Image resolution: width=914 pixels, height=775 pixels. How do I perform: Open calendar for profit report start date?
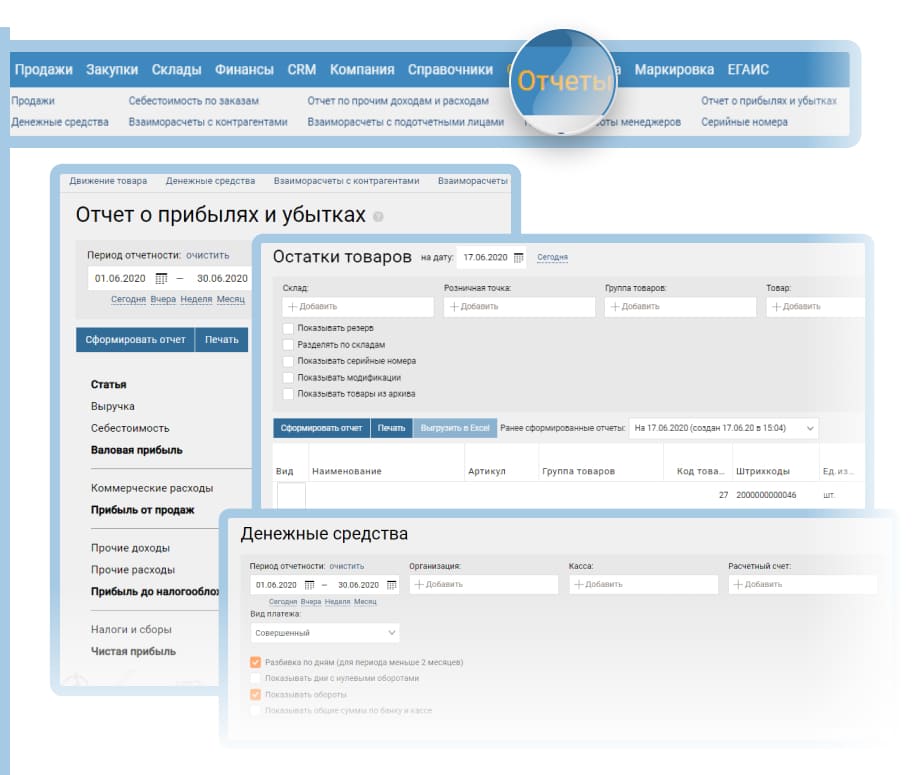coord(161,279)
